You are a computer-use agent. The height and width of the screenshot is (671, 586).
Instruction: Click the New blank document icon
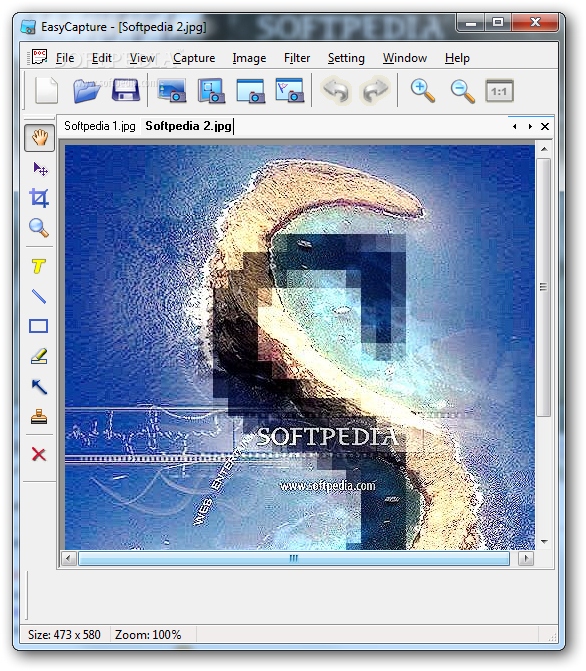[x=46, y=90]
